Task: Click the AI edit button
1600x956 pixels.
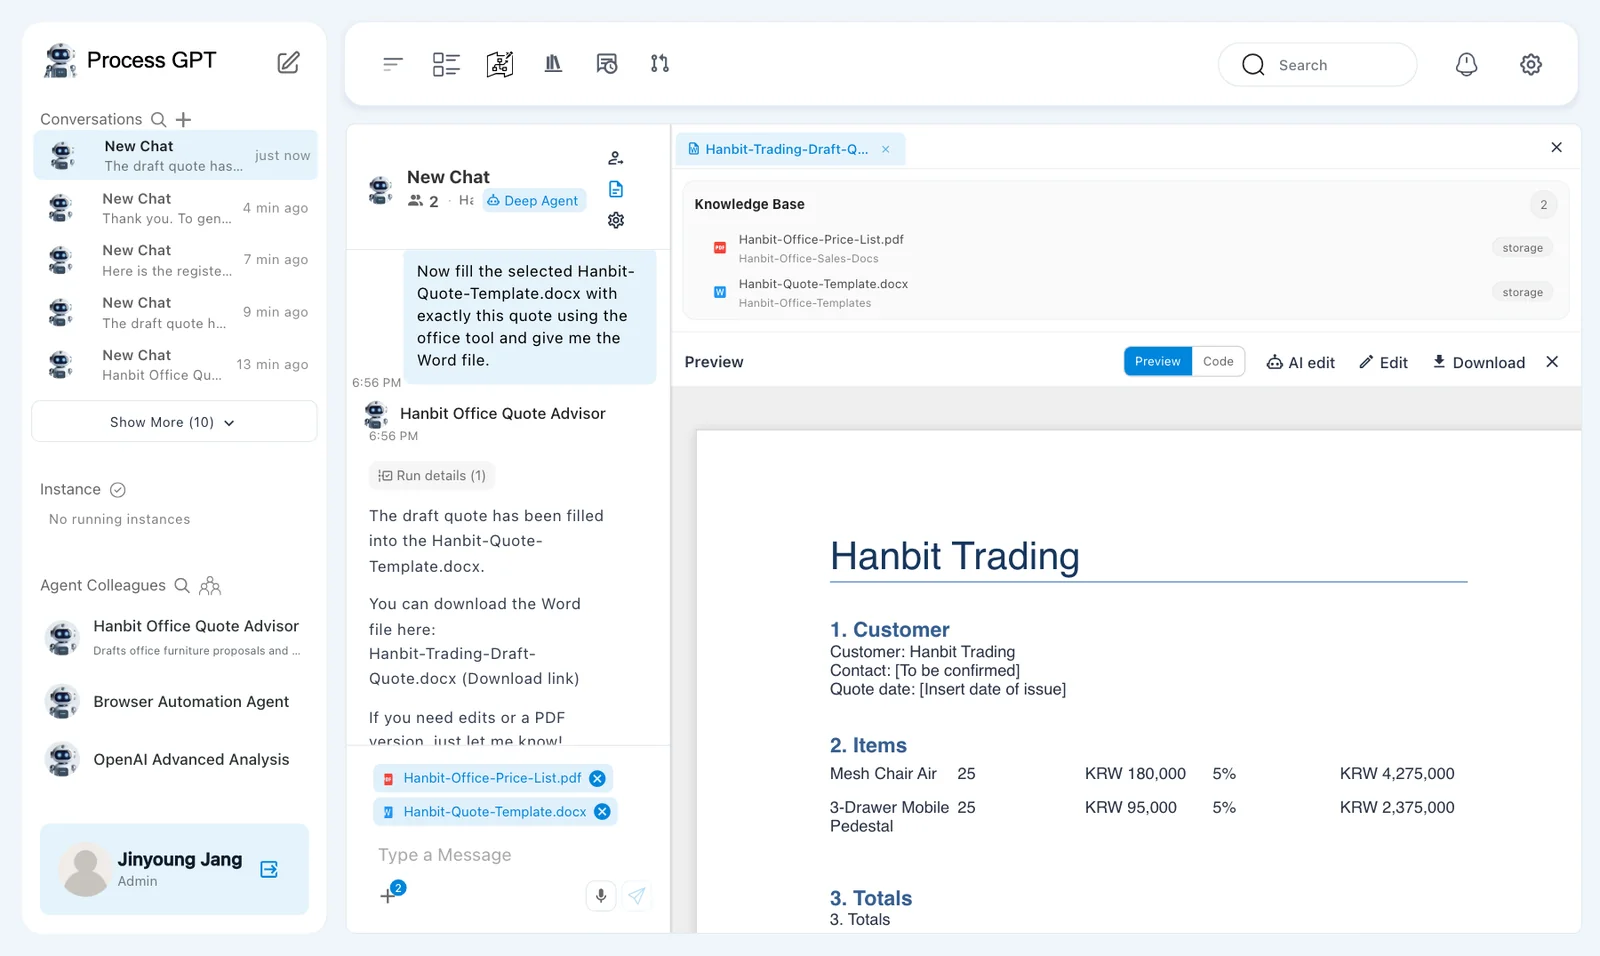Action: pos(1301,362)
